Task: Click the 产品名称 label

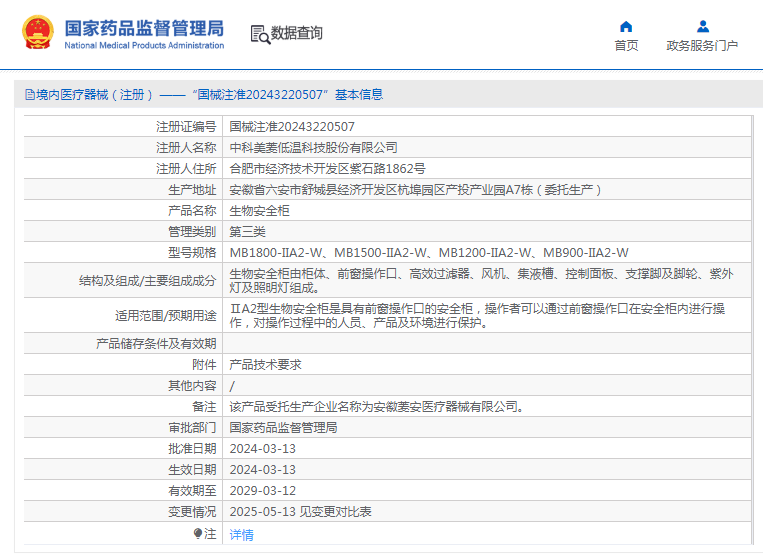Action: tap(192, 211)
